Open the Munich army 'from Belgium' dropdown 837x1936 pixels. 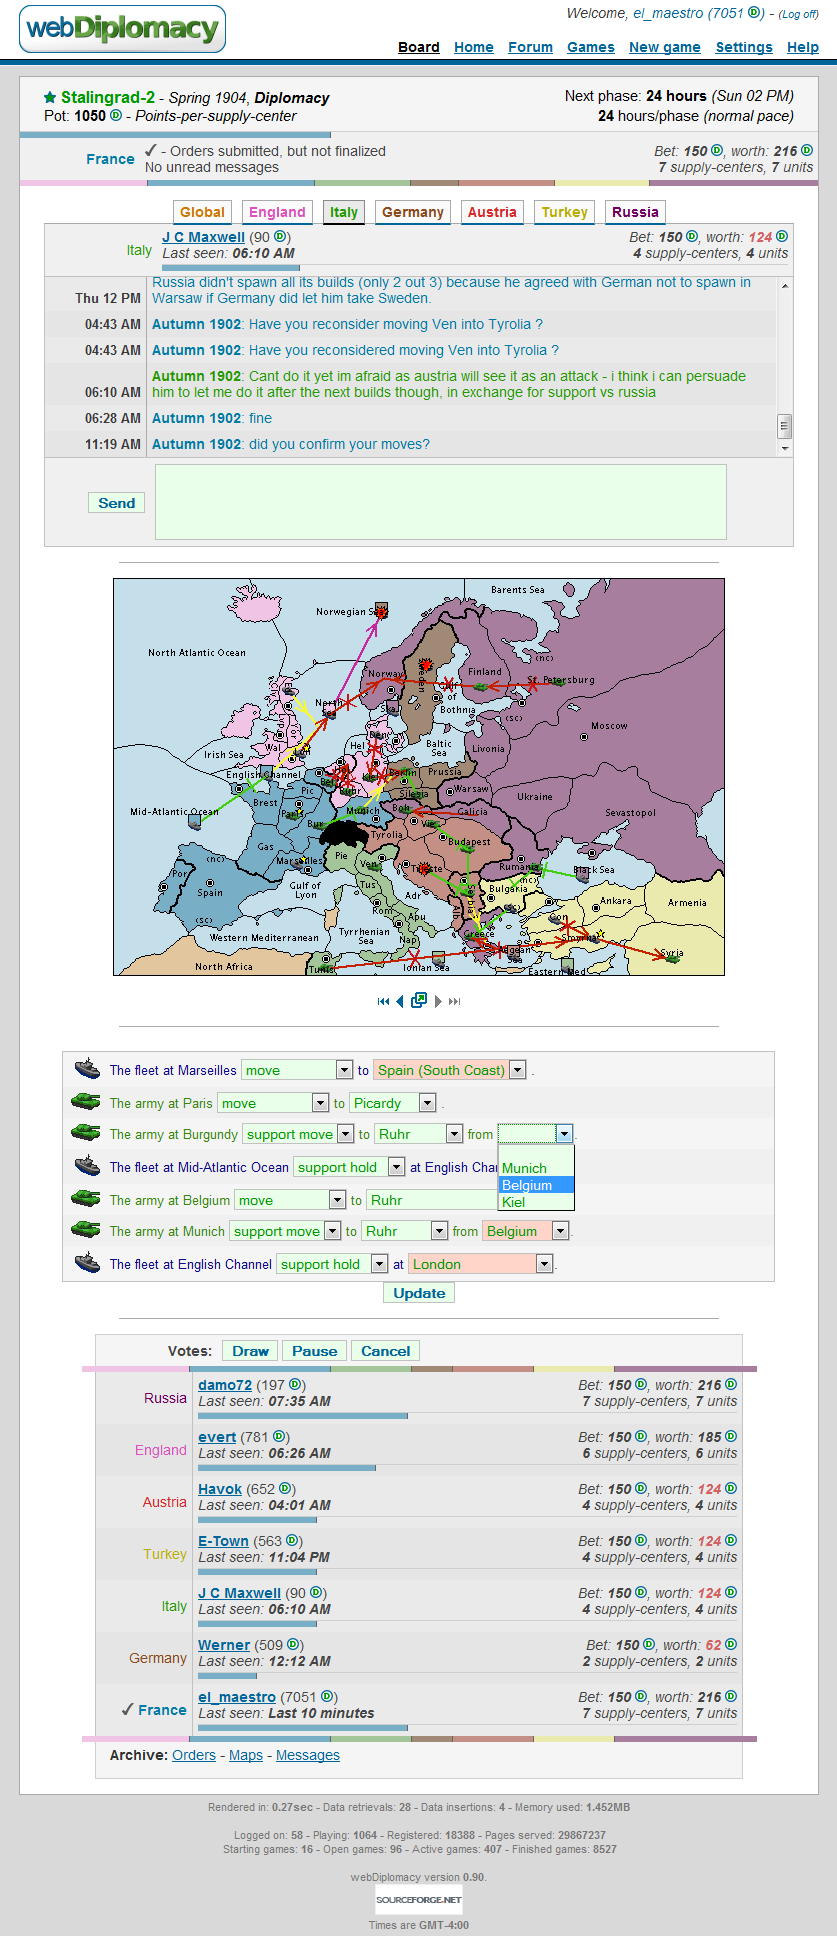point(526,1231)
